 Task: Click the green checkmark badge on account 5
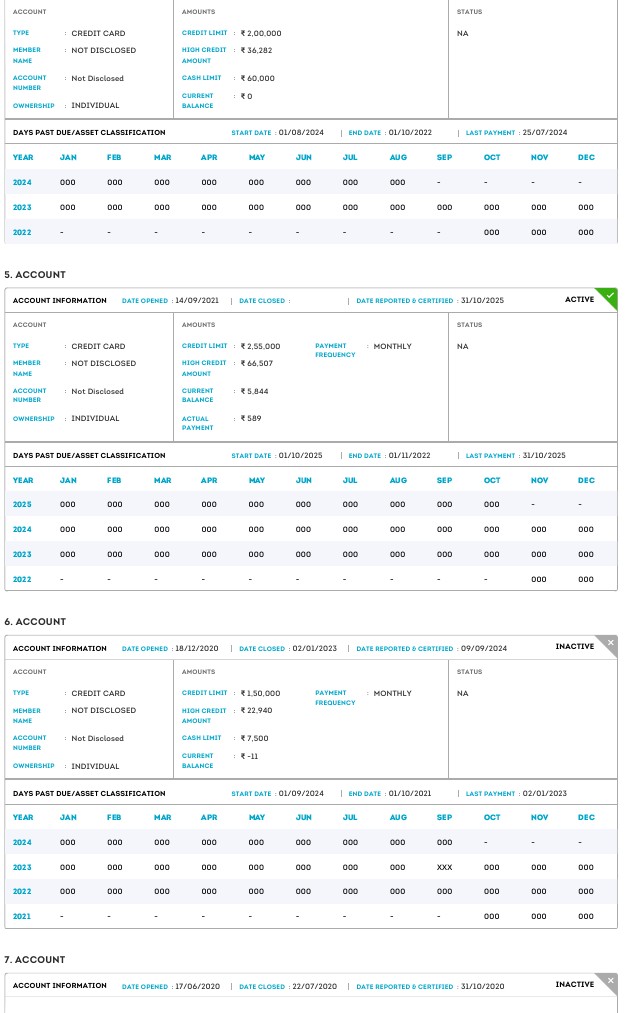pos(610,296)
